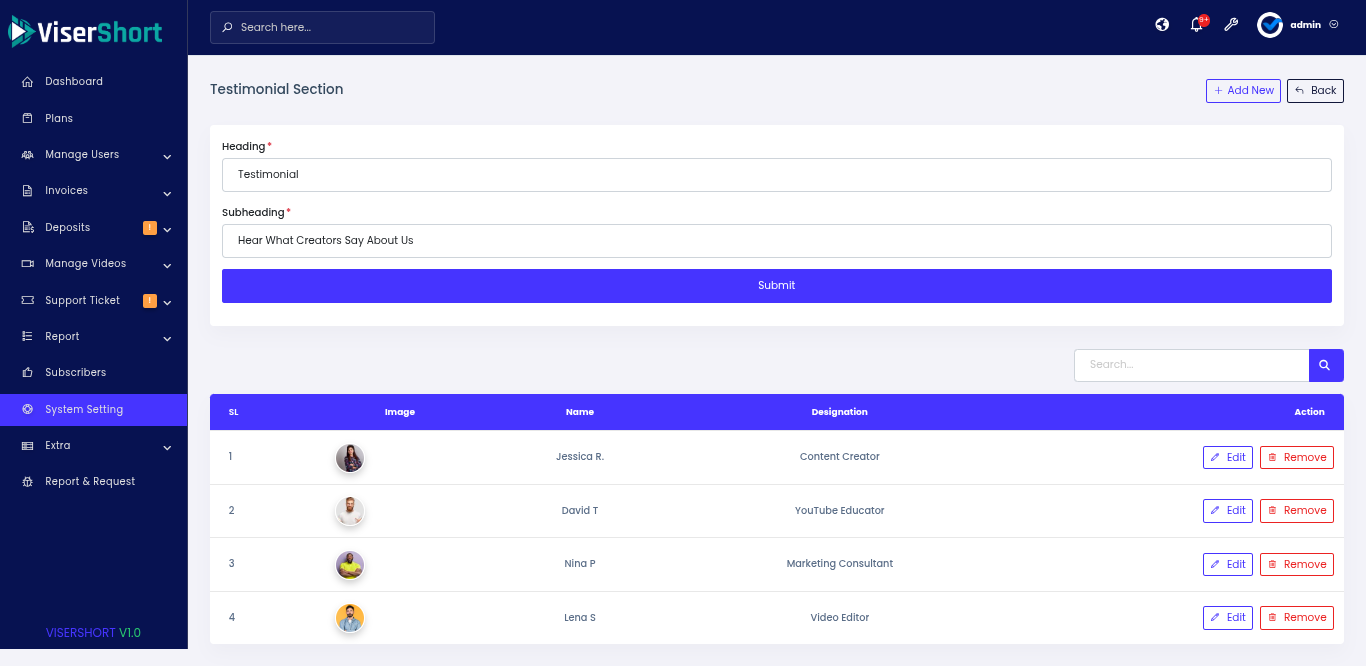Open Jessica R.'s profile image thumbnail
The width and height of the screenshot is (1366, 666).
coord(349,458)
